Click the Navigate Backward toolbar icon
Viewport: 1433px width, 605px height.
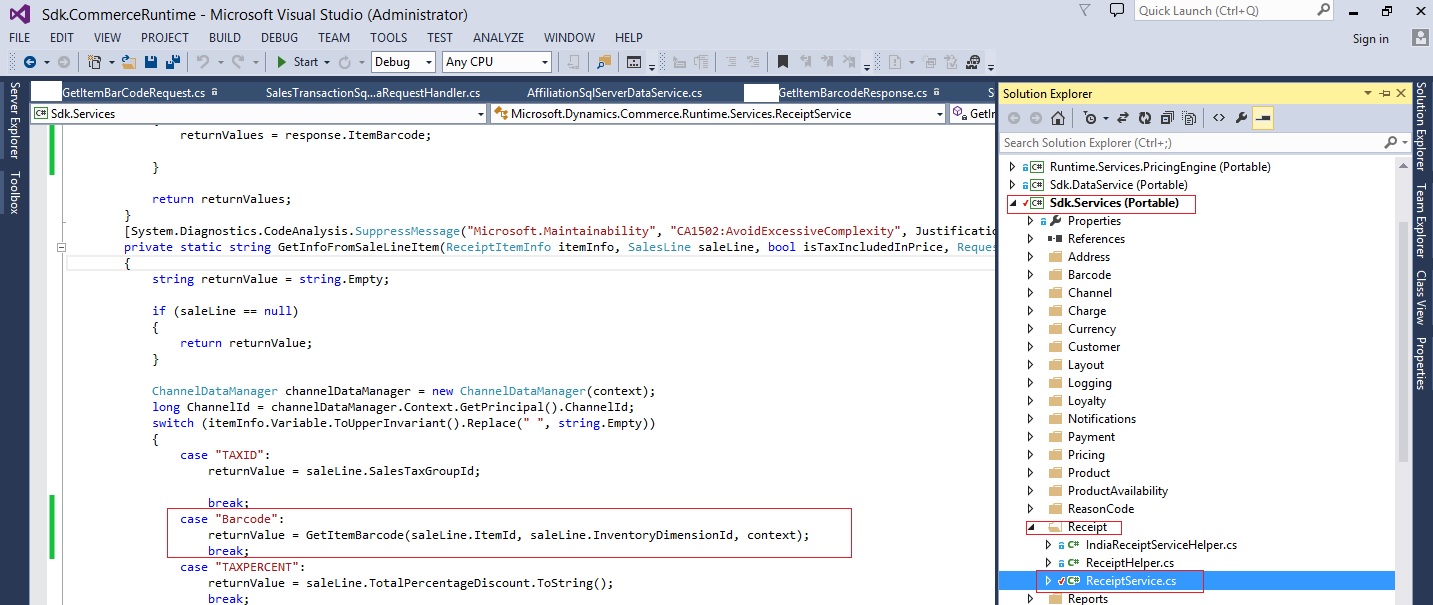29,62
